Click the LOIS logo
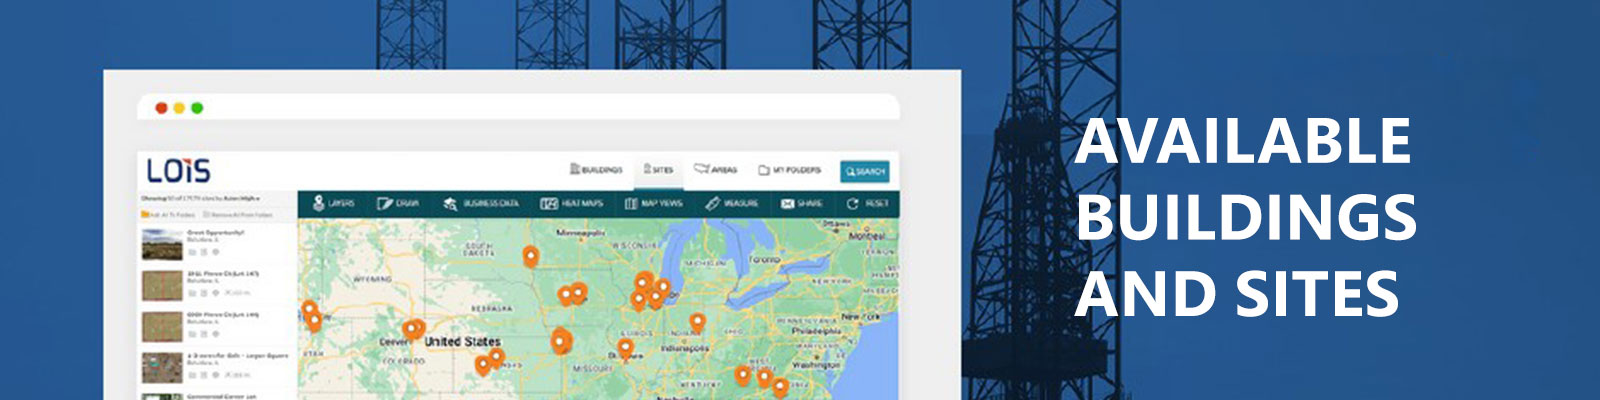The width and height of the screenshot is (1600, 400). (179, 170)
